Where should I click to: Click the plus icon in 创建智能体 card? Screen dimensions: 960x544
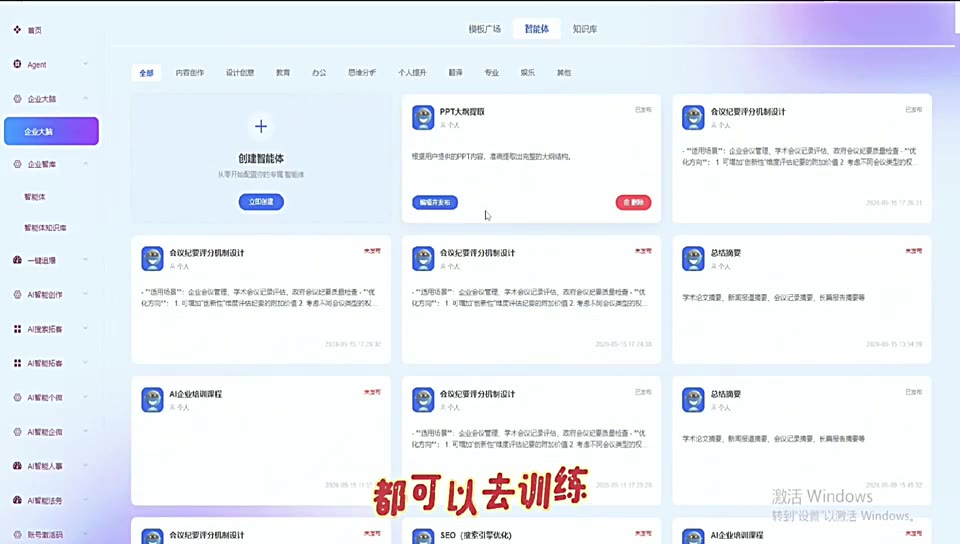click(x=261, y=127)
